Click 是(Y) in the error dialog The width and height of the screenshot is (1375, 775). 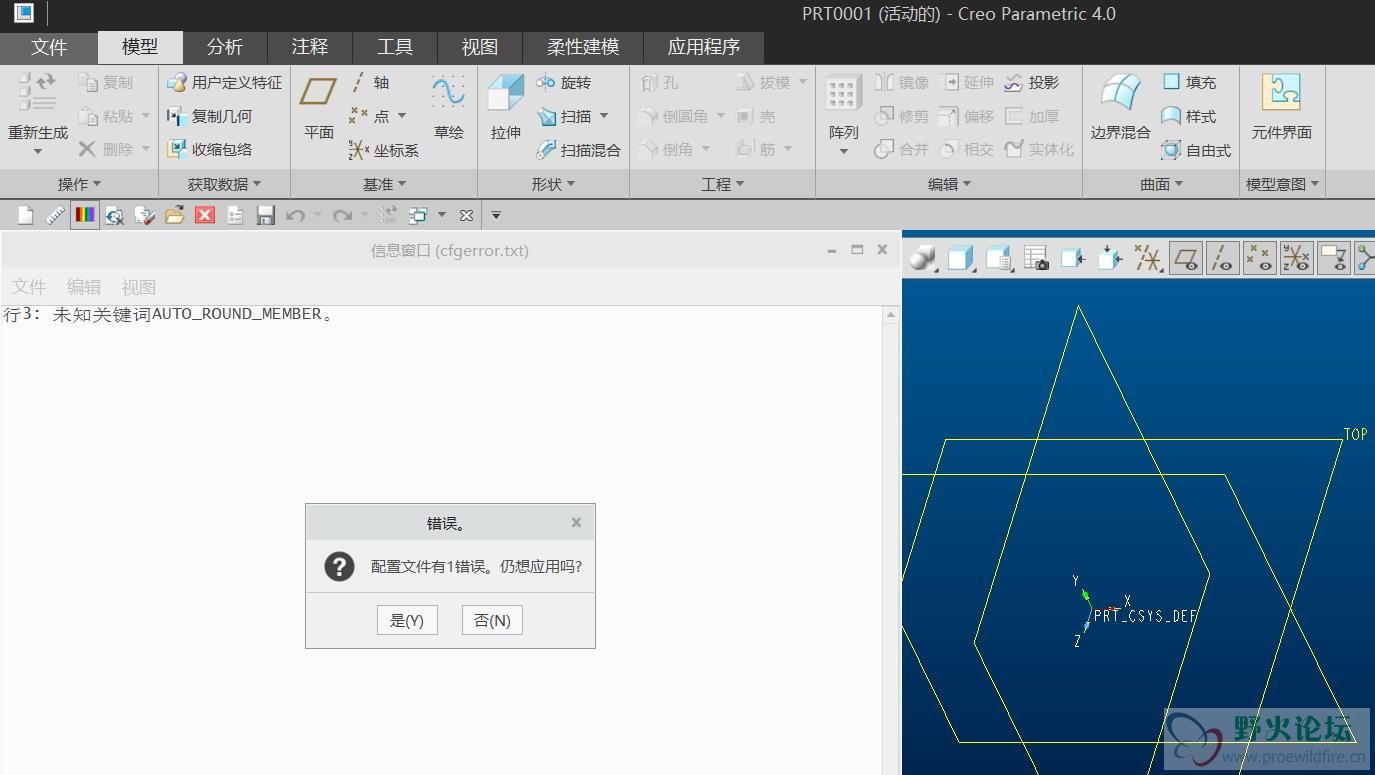click(x=407, y=620)
